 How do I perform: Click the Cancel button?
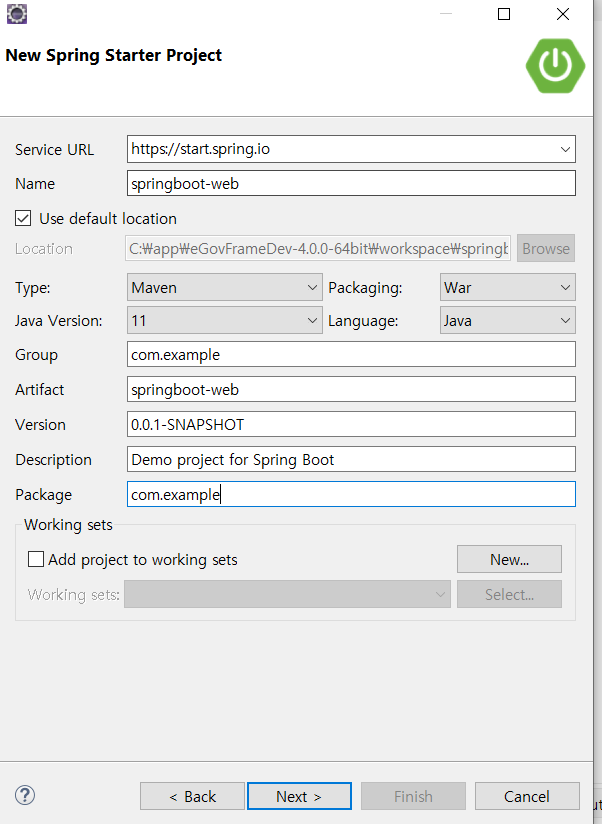coord(527,796)
